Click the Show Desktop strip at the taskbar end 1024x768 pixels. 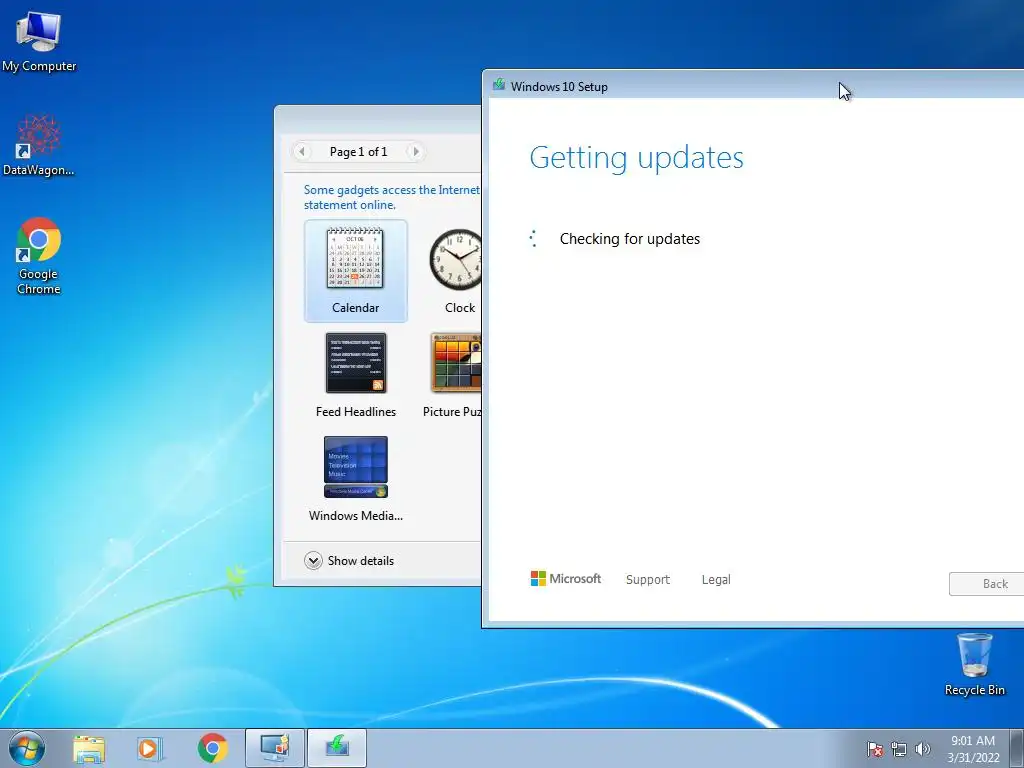pyautogui.click(x=1017, y=748)
